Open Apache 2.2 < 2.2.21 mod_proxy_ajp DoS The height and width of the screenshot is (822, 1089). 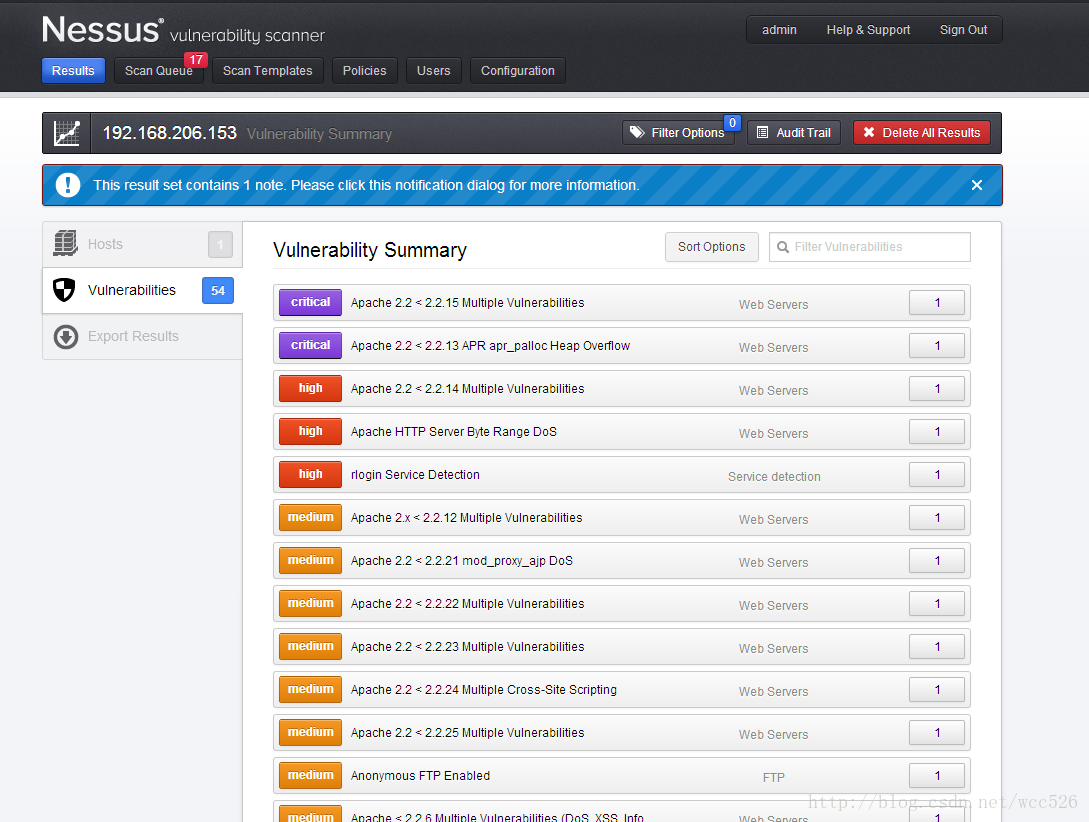622,561
